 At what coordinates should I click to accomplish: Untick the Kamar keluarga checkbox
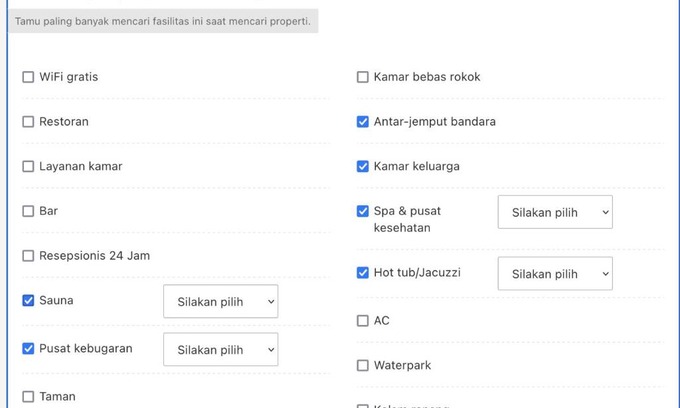click(x=363, y=166)
